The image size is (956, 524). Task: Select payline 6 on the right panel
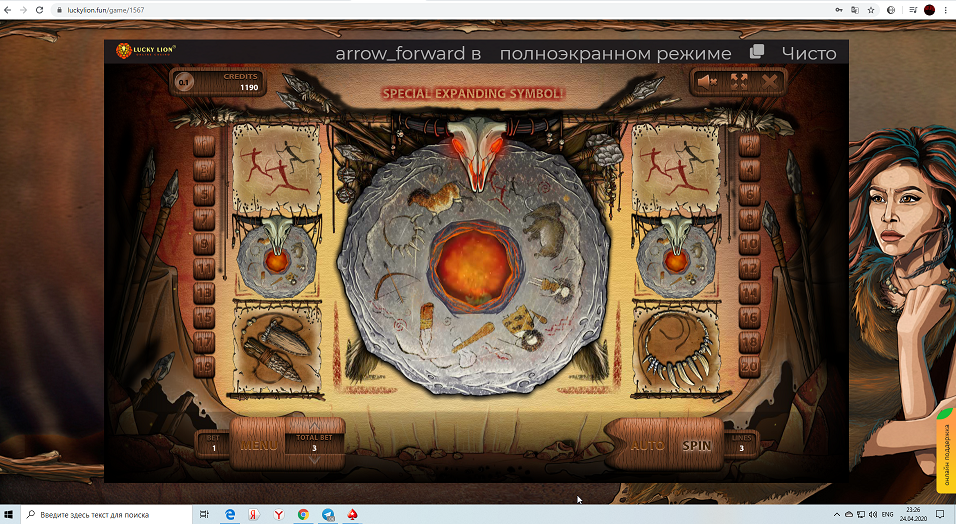coord(749,195)
